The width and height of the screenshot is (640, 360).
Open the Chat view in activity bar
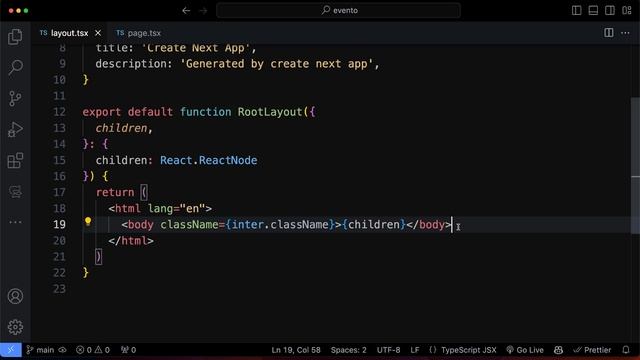15,191
